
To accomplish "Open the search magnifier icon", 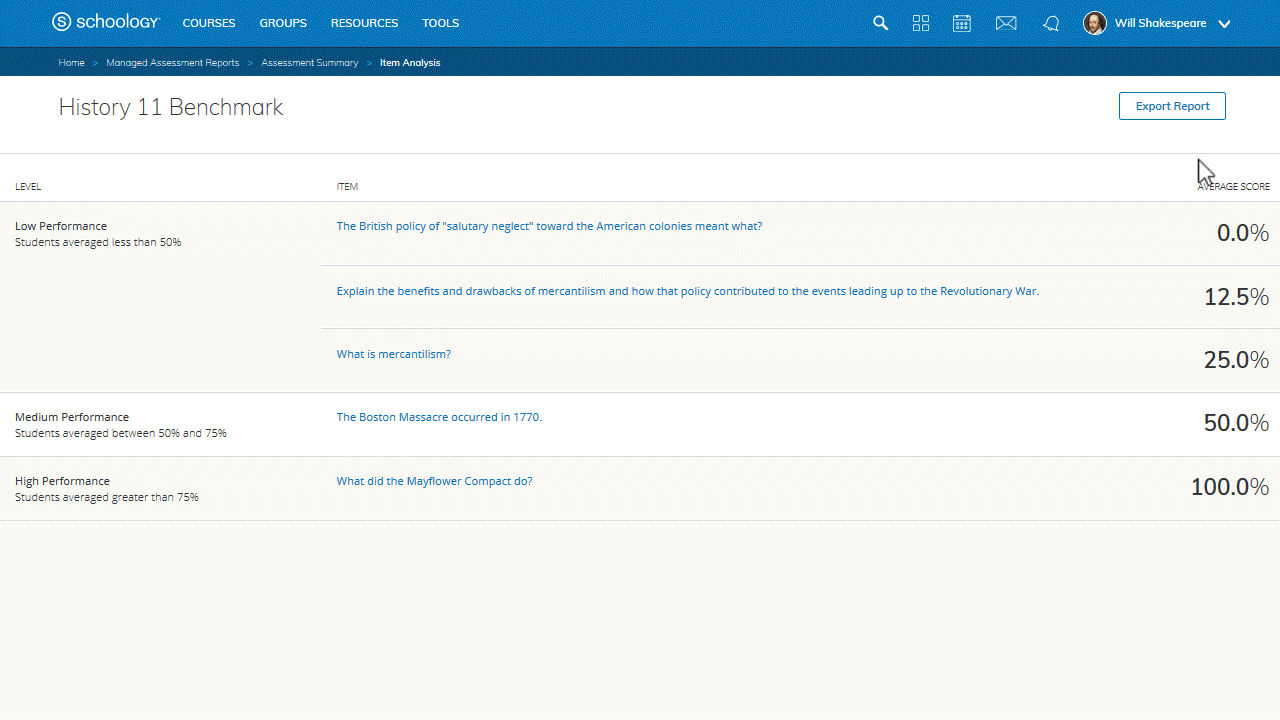I will pos(880,23).
